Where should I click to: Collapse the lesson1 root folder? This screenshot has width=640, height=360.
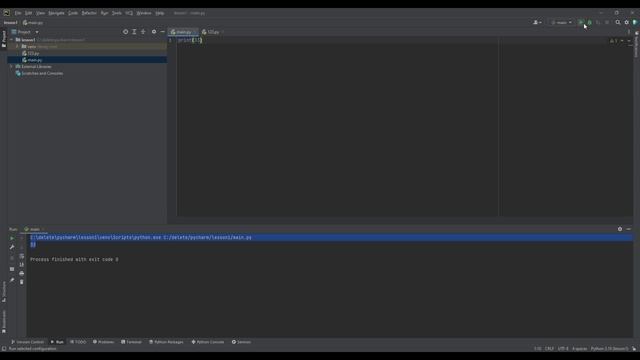pyautogui.click(x=11, y=40)
